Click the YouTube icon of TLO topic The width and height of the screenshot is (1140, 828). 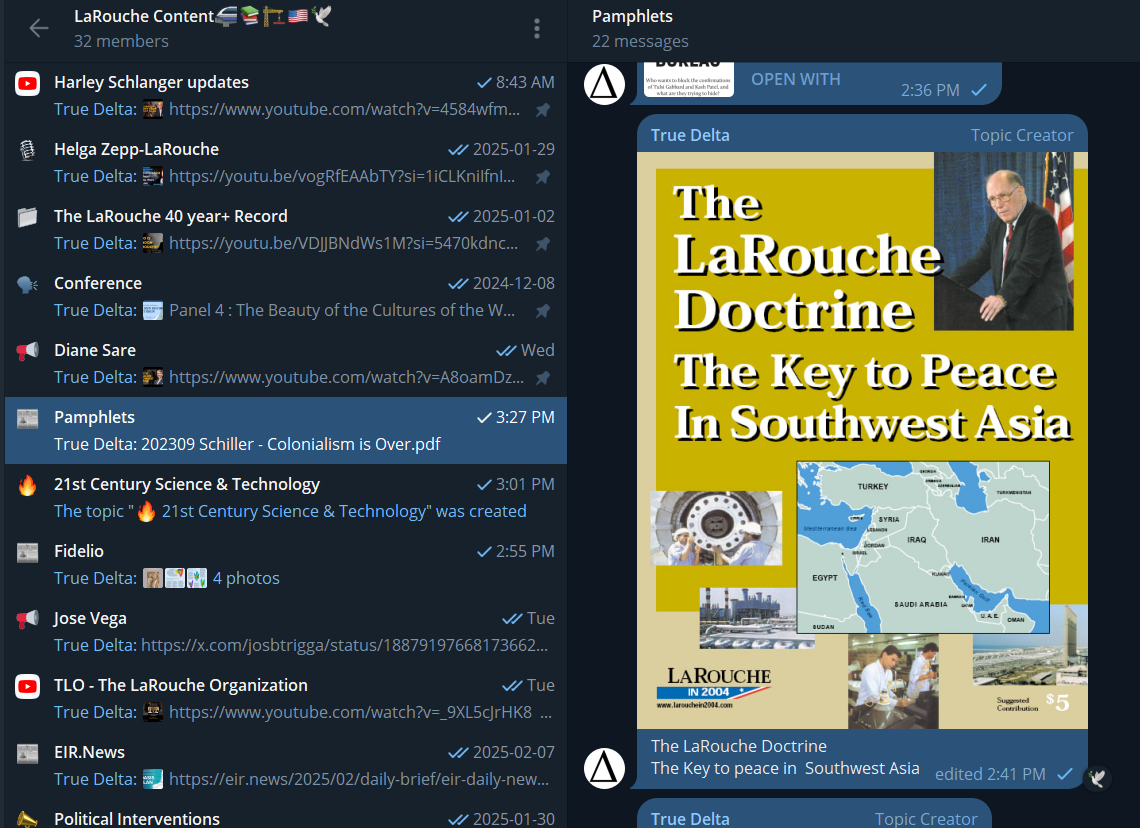click(x=28, y=686)
